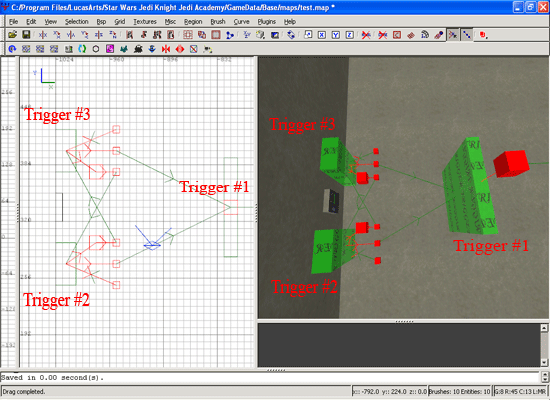Open the Curve menu

coord(241,22)
